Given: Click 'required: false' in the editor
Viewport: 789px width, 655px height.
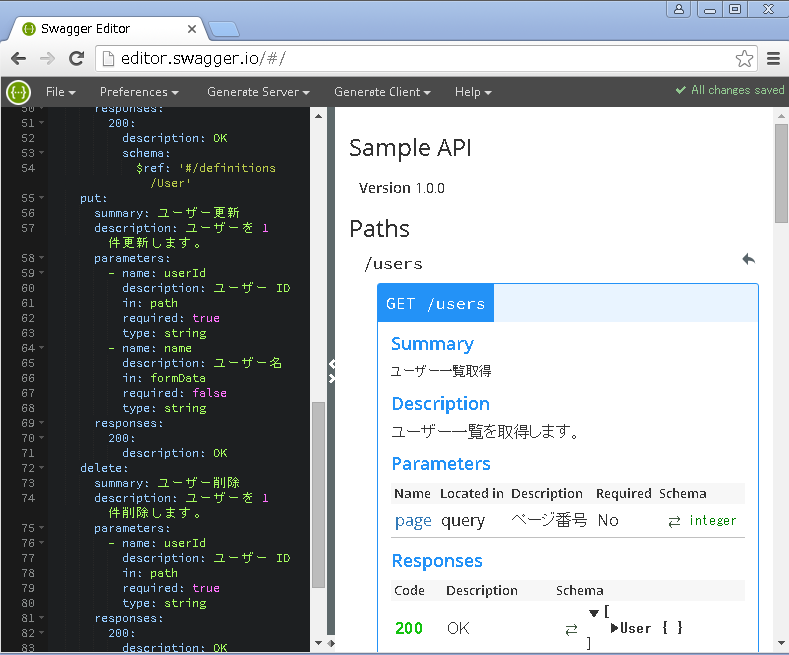Looking at the screenshot, I should pos(175,393).
